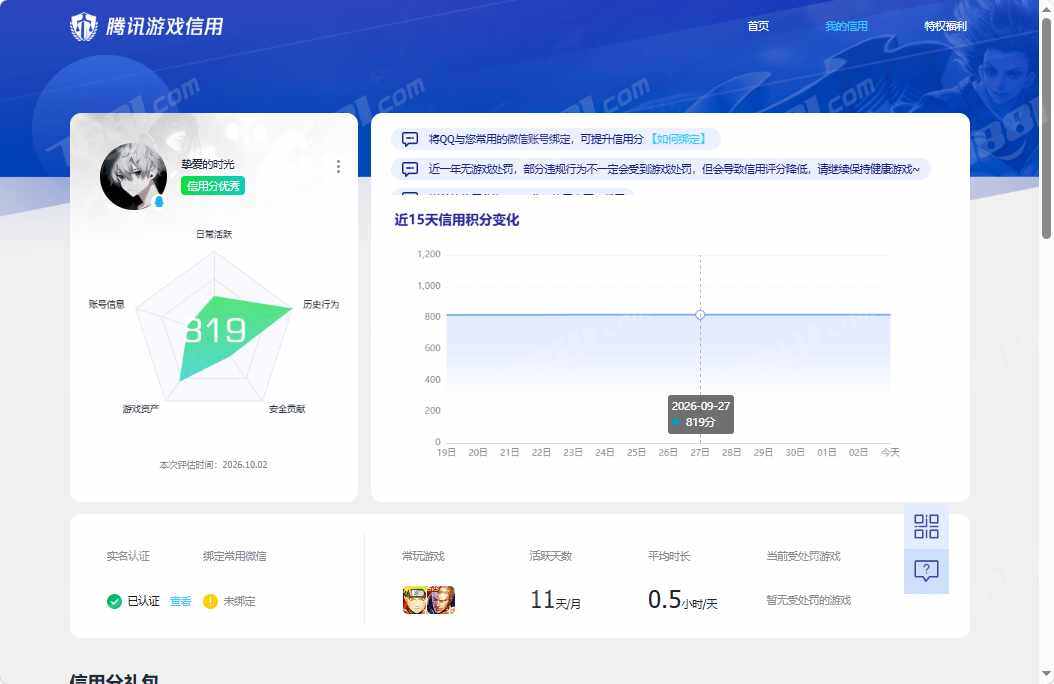Image resolution: width=1054 pixels, height=684 pixels.
Task: Click the 垫爱的时光 username text
Action: coord(208,164)
